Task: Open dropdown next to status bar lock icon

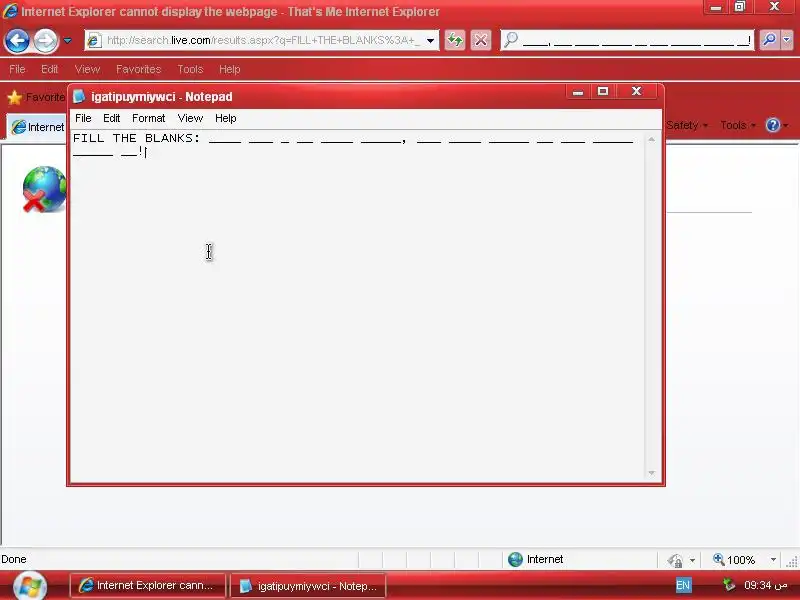Action: [692, 560]
